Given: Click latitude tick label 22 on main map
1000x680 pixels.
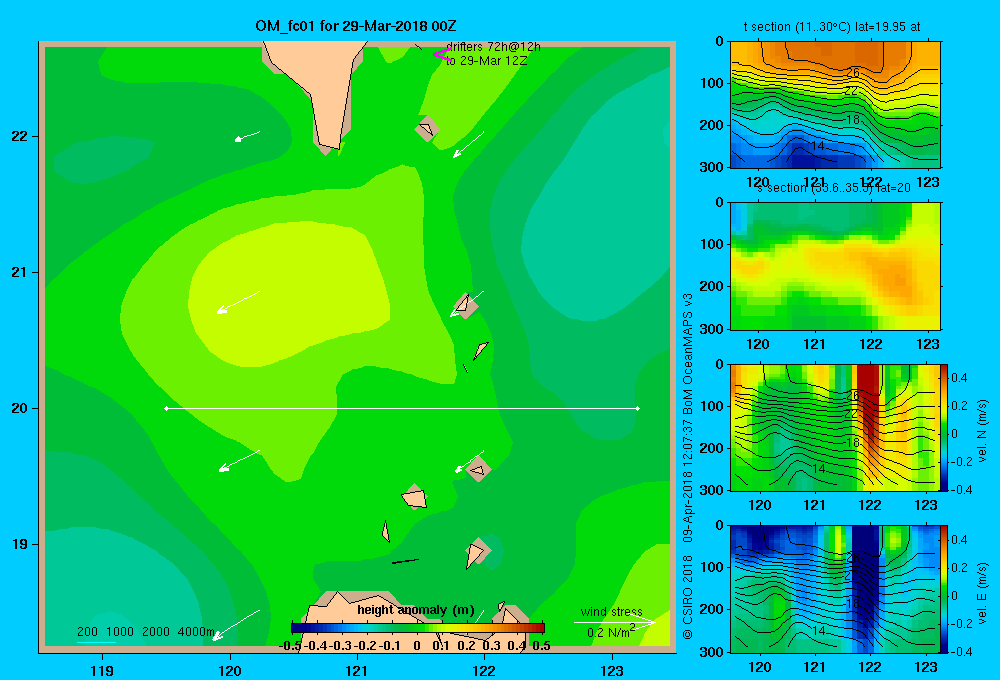Looking at the screenshot, I should (x=20, y=136).
